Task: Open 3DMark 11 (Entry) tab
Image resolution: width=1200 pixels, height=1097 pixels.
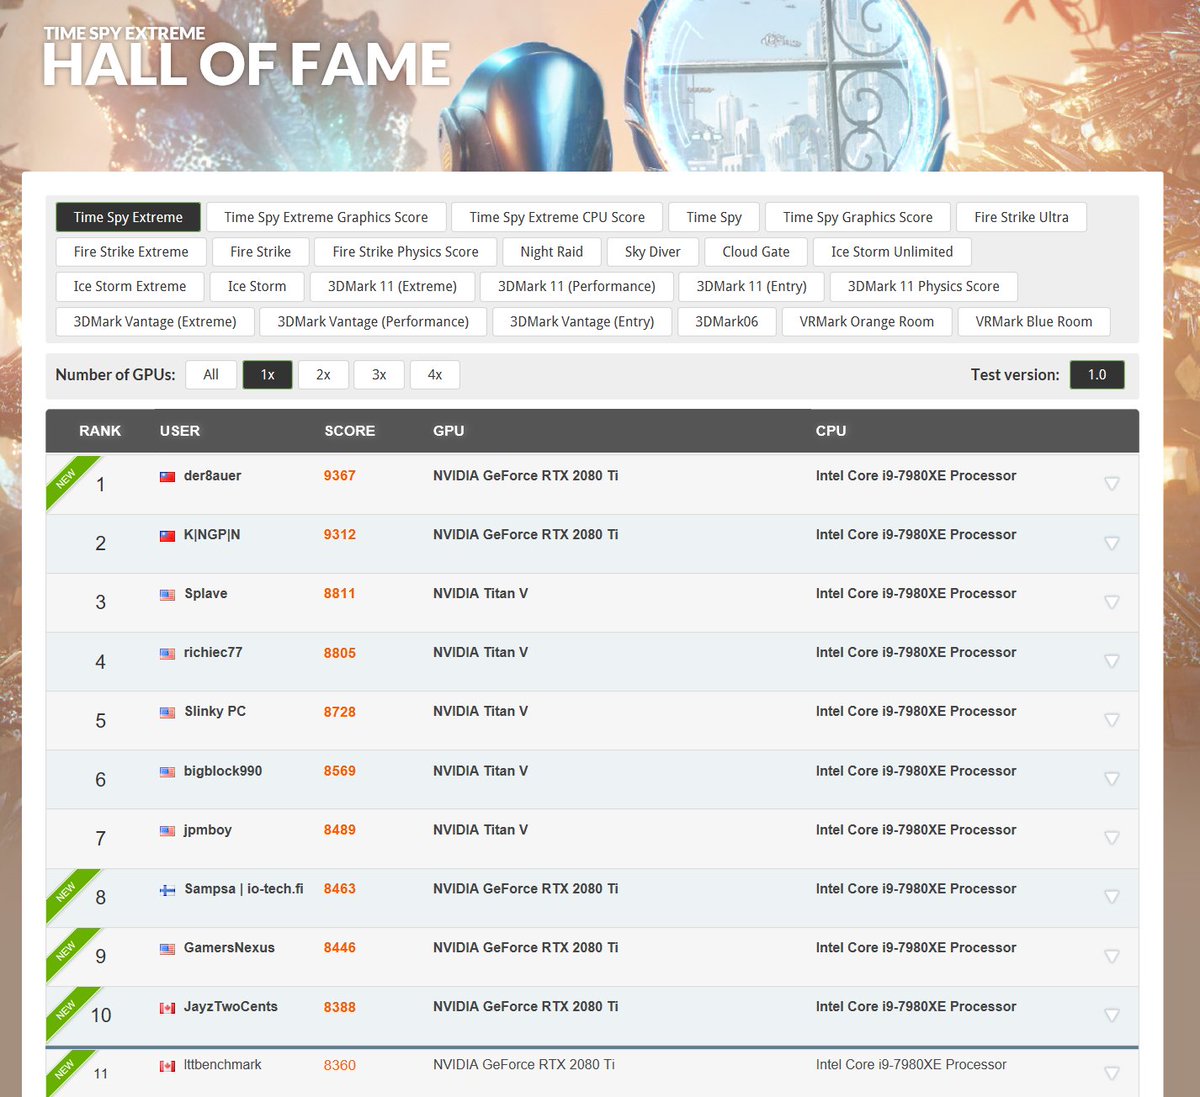Action: [752, 286]
